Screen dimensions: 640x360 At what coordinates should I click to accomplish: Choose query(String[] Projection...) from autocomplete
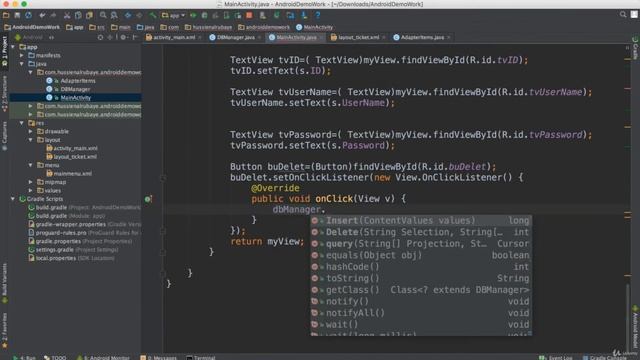coord(420,244)
